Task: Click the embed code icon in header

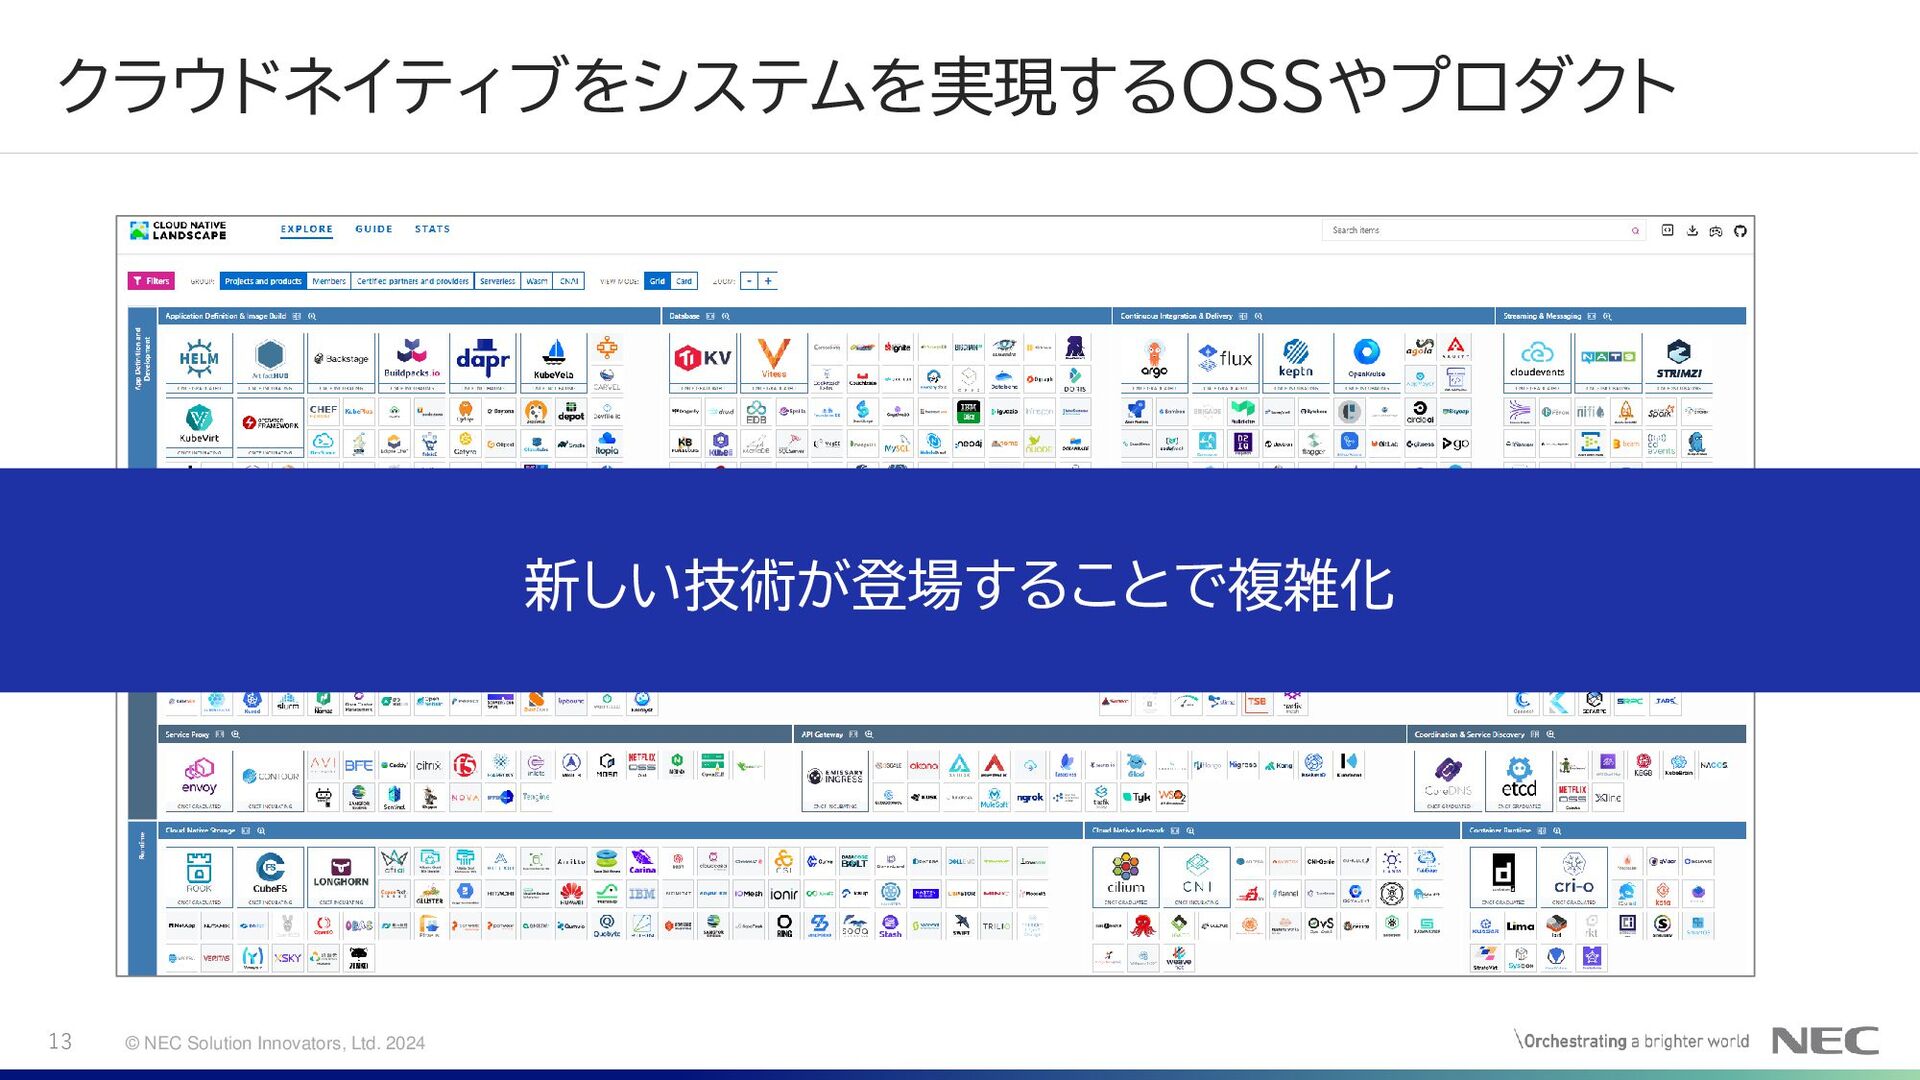Action: coord(1667,230)
